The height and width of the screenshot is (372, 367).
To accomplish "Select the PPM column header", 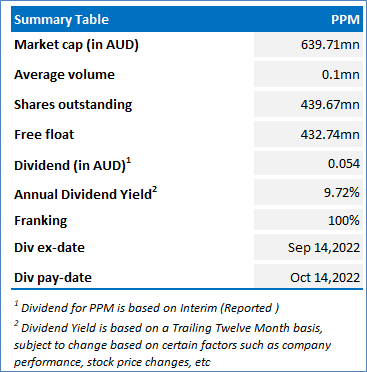I will click(345, 19).
